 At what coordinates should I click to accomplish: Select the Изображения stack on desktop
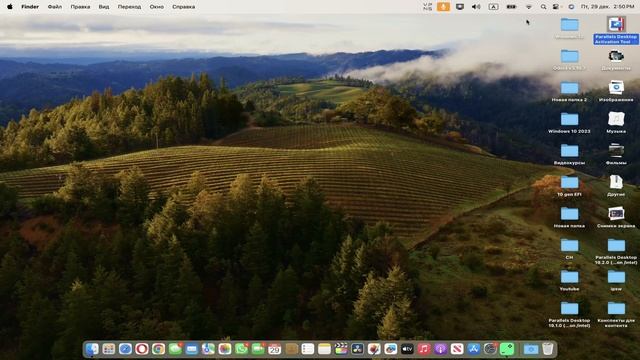click(x=616, y=91)
